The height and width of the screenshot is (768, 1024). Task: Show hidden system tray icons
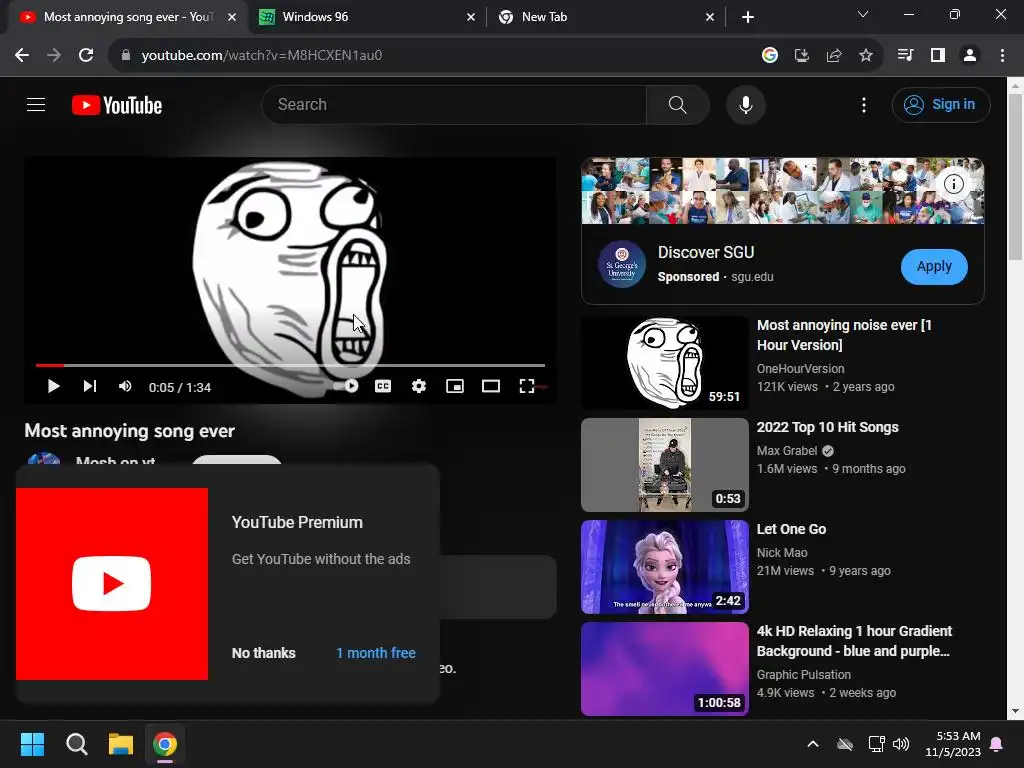point(813,744)
